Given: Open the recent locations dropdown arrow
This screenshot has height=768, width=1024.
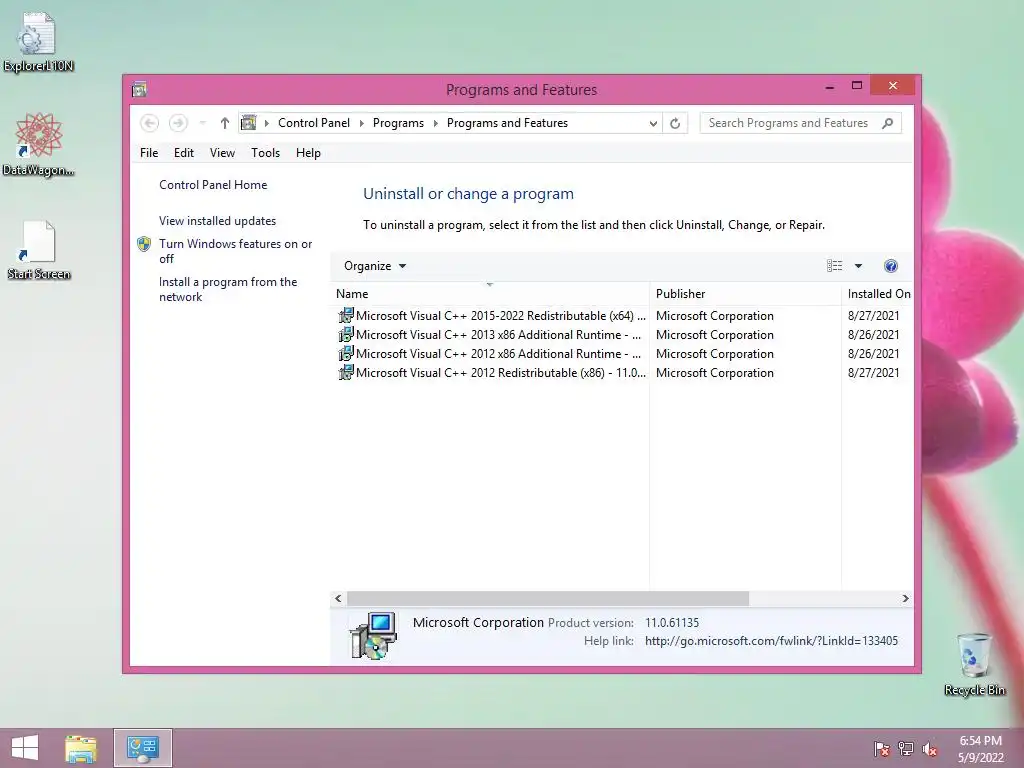Looking at the screenshot, I should click(x=202, y=123).
